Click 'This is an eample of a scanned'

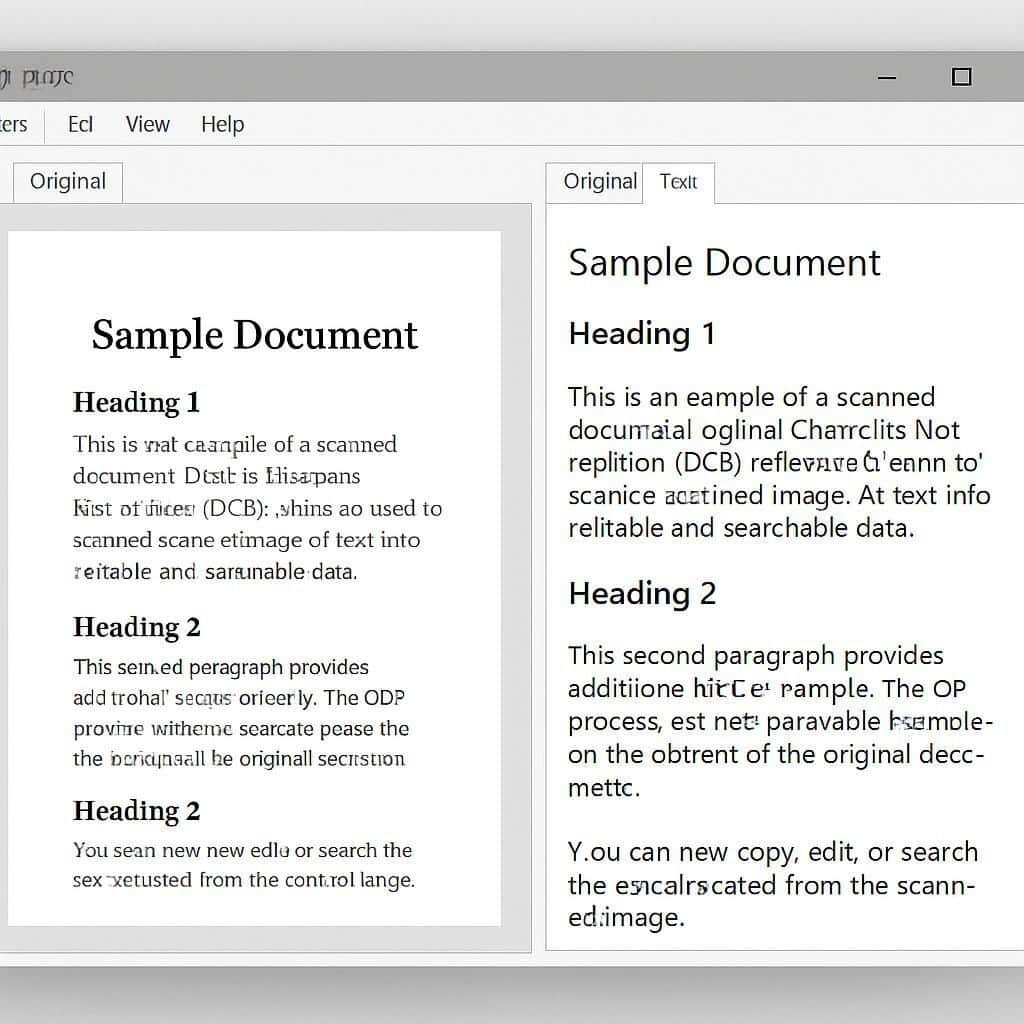tap(752, 398)
